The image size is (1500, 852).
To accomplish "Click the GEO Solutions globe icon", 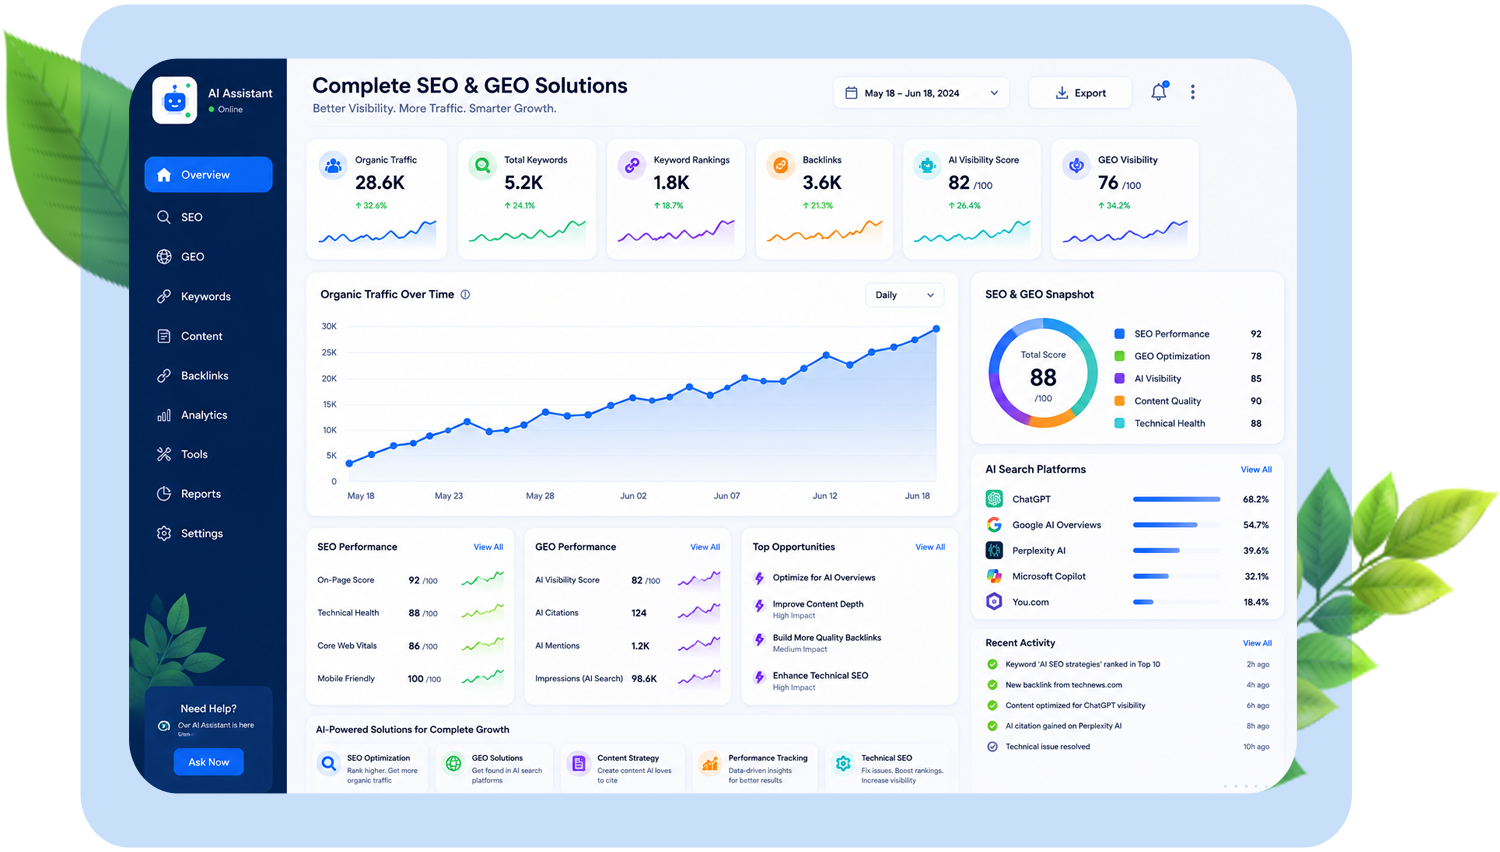I will point(453,764).
